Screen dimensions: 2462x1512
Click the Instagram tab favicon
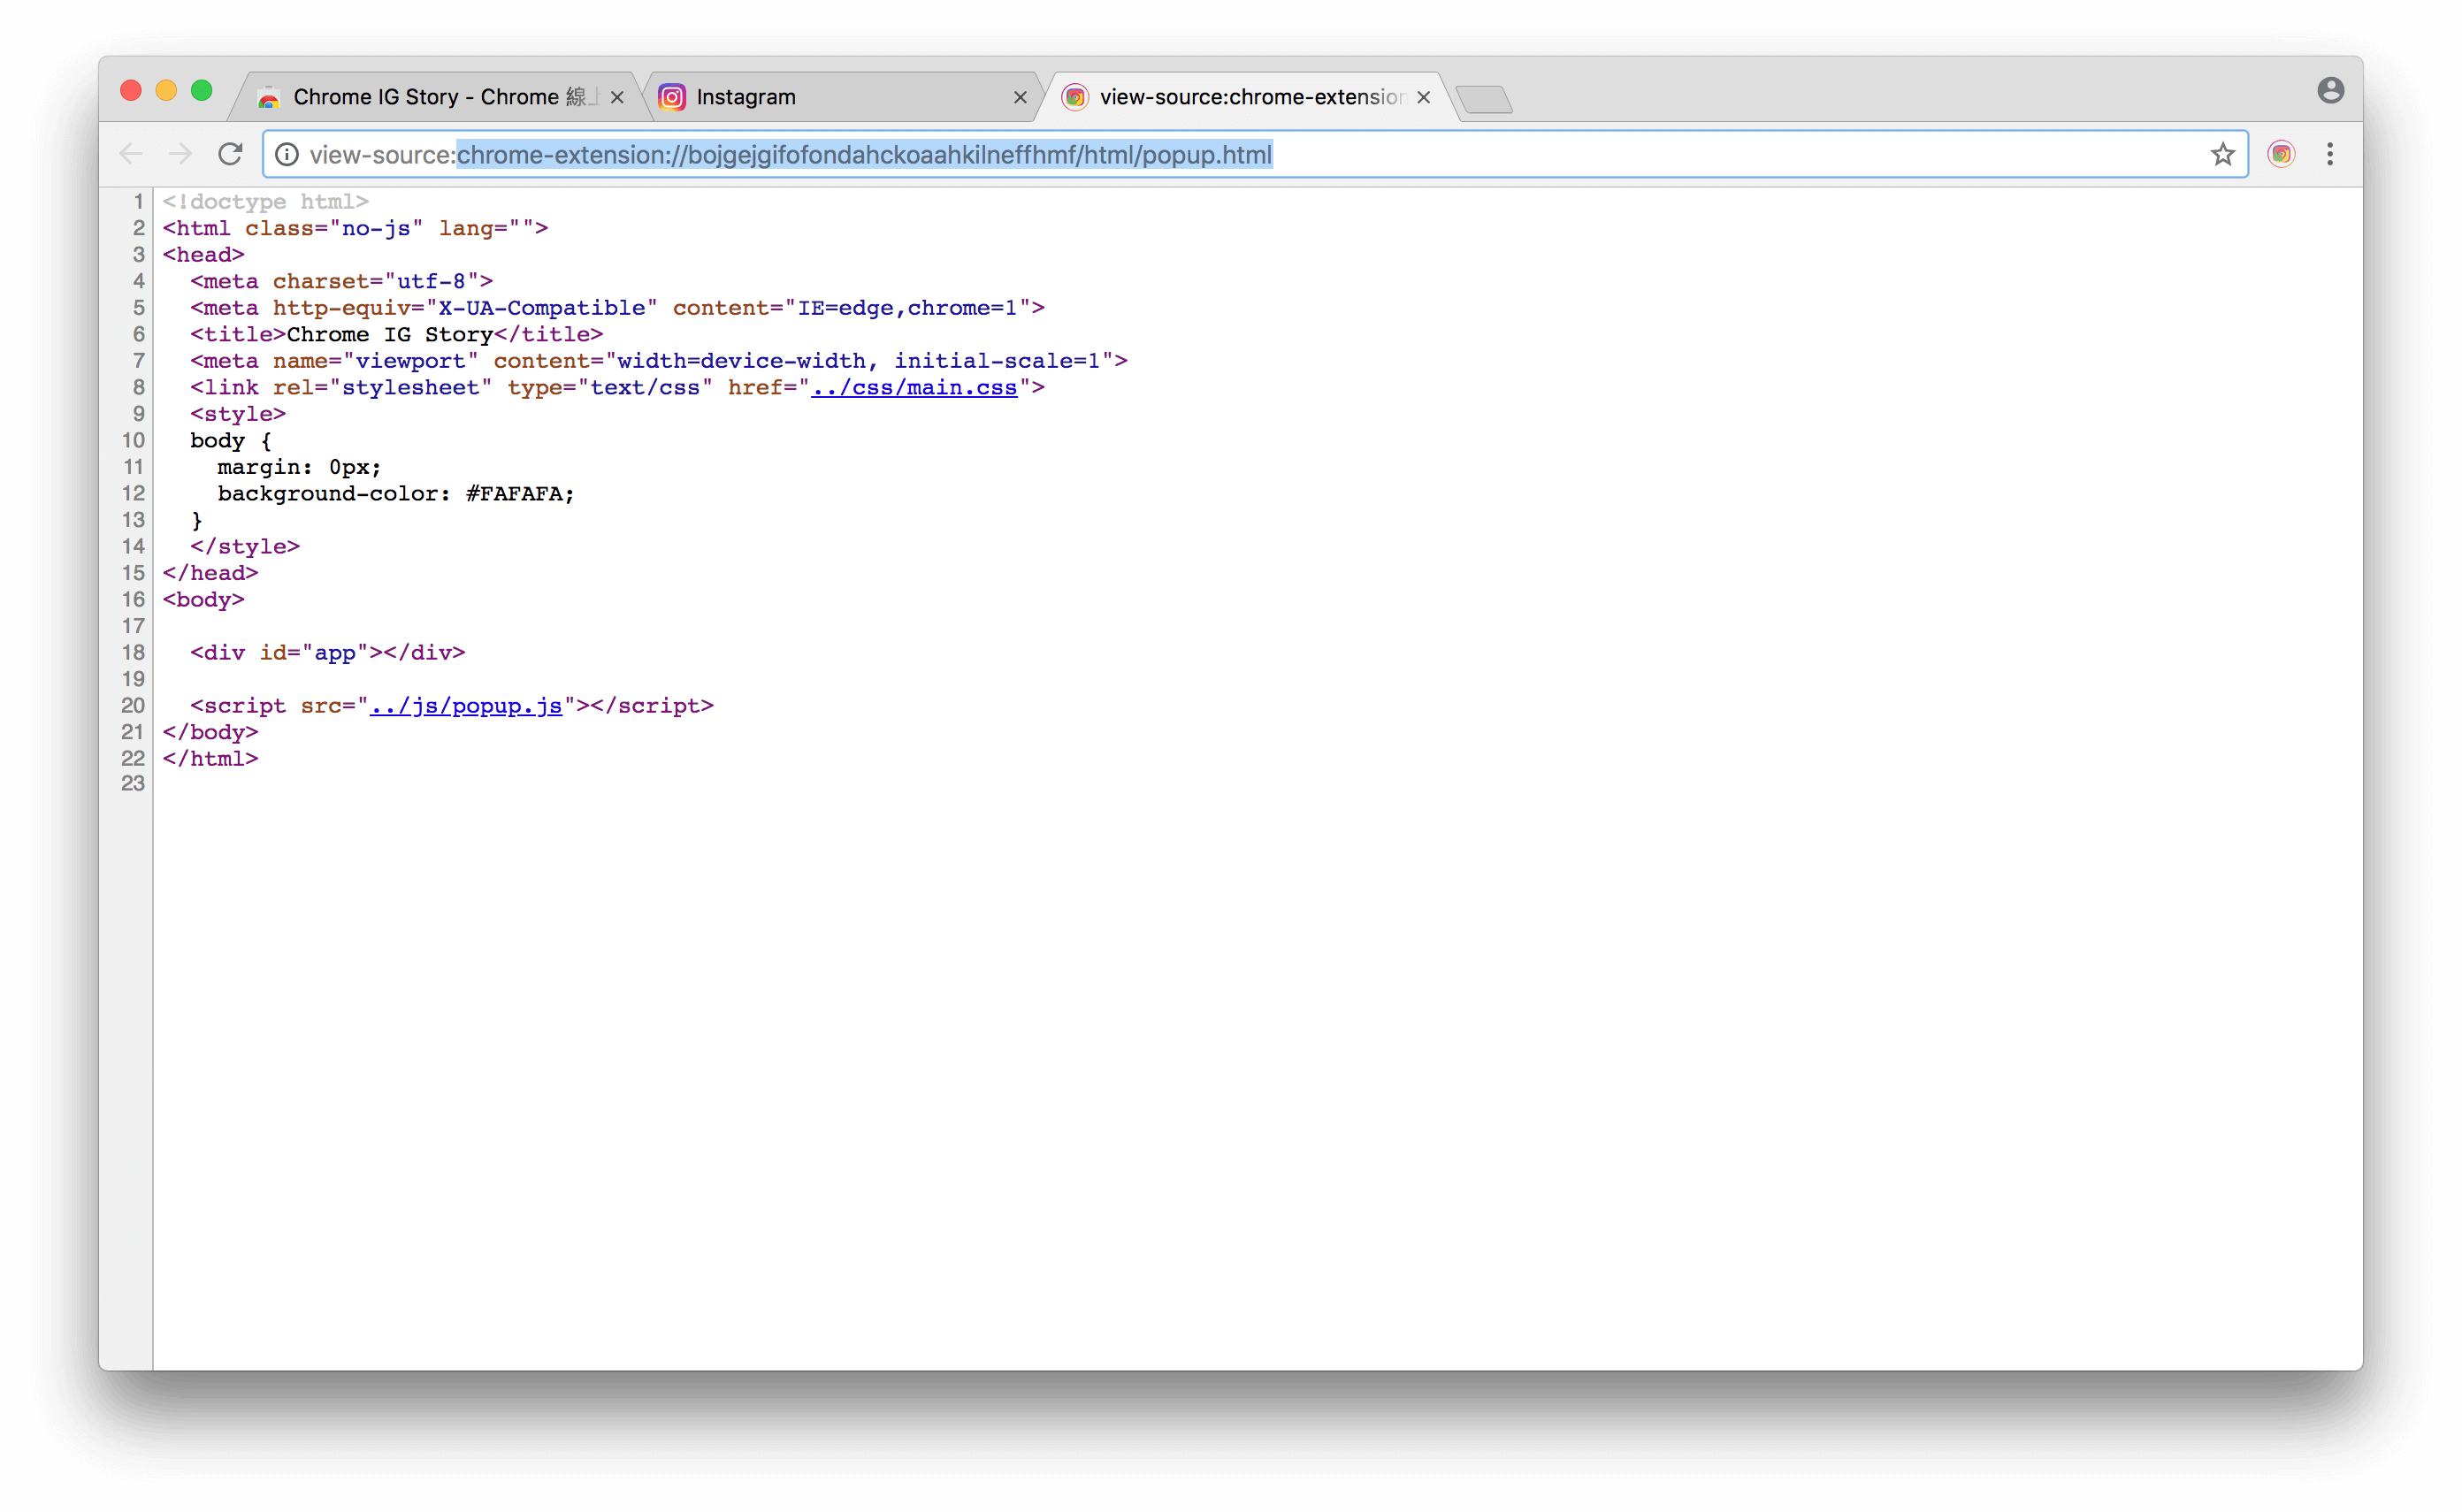point(672,97)
